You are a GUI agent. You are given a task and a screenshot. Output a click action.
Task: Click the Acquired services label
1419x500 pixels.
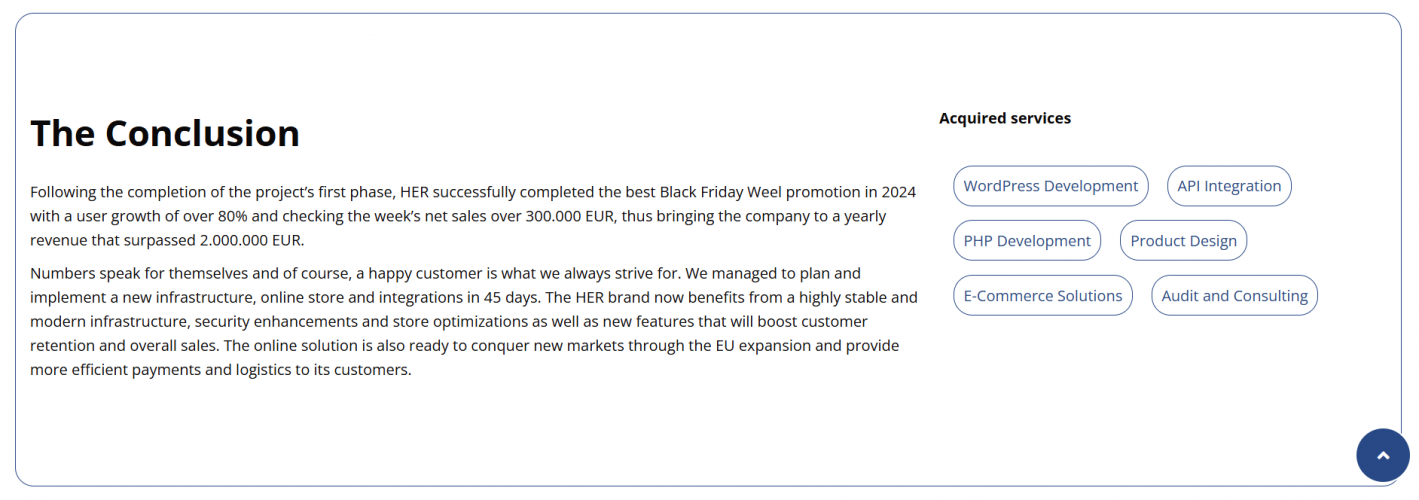[1004, 118]
